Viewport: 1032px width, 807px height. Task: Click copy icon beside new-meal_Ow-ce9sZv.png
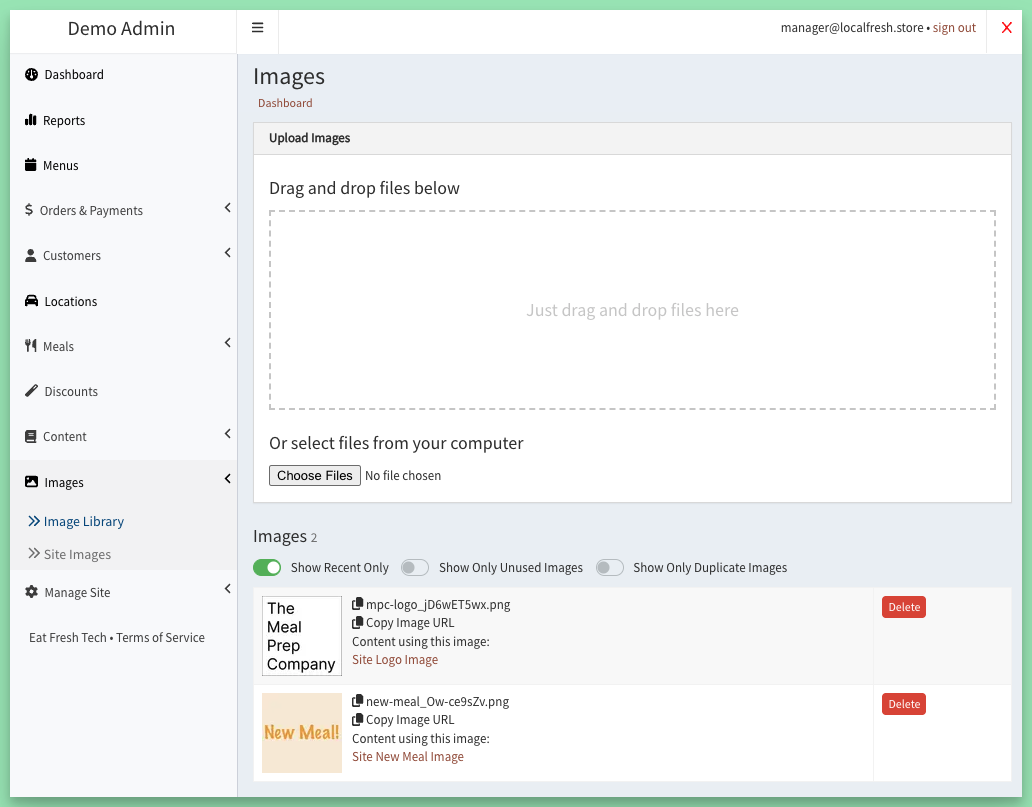point(357,701)
